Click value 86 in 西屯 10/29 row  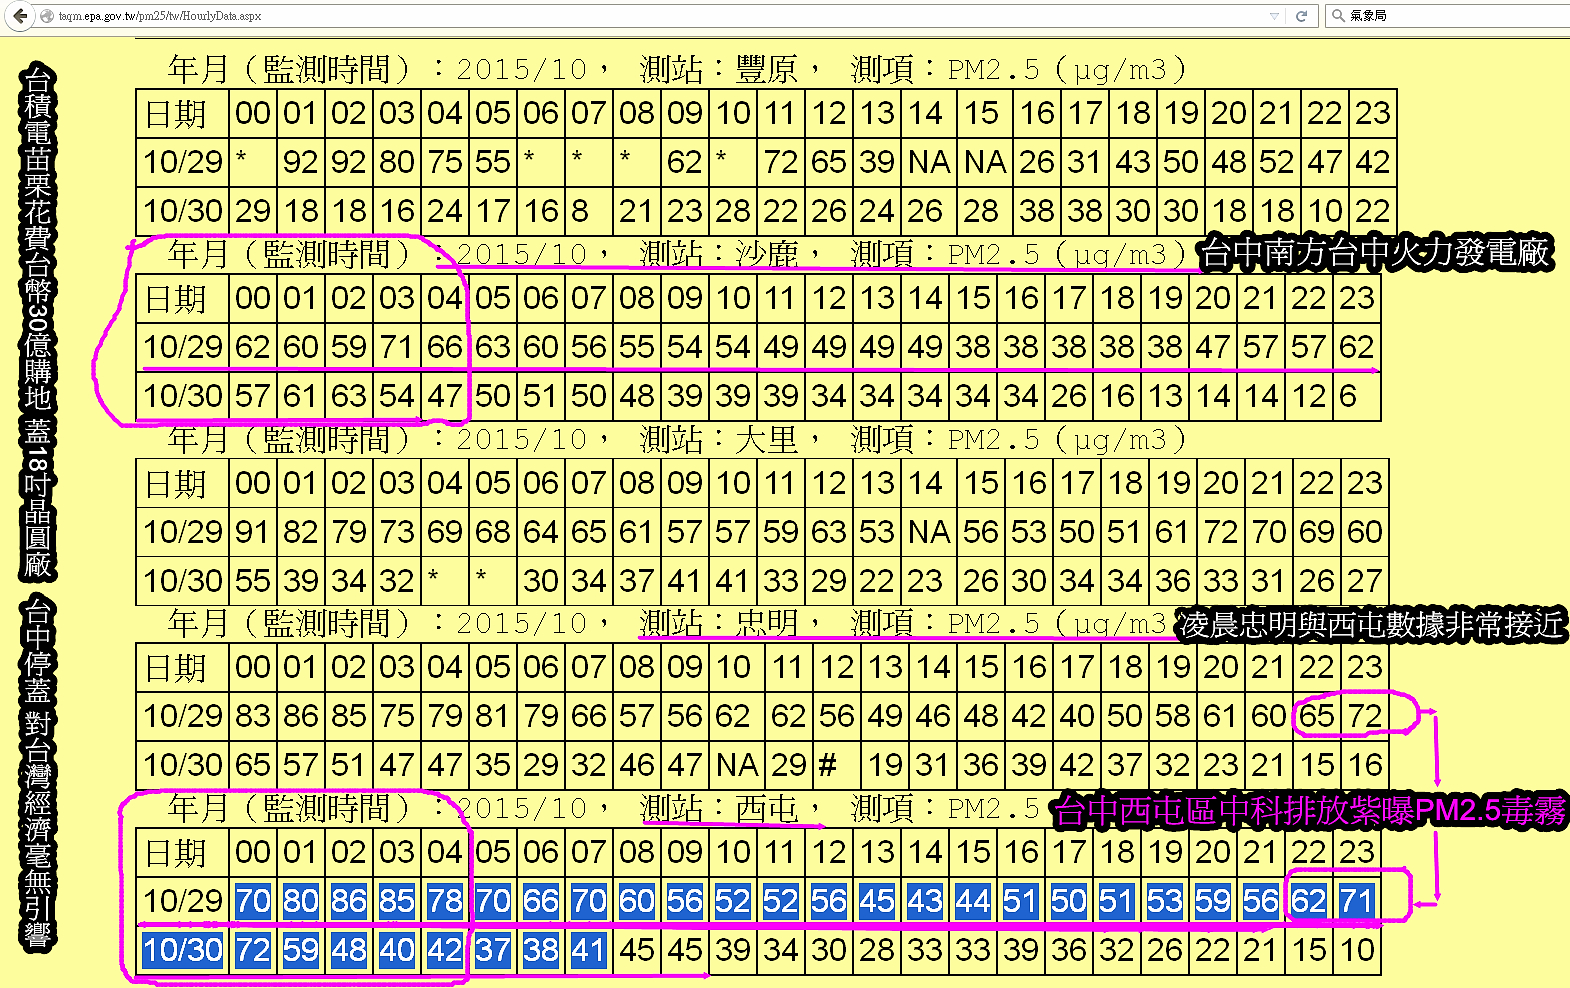pyautogui.click(x=349, y=901)
